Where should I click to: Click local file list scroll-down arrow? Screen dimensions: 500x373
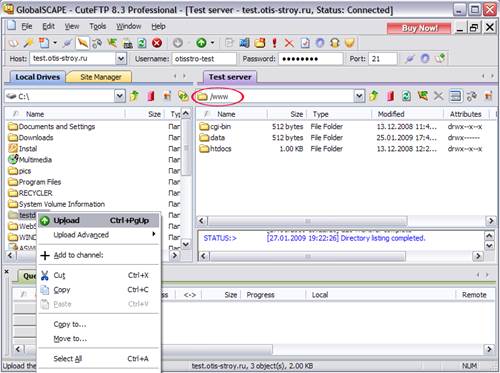click(x=186, y=244)
